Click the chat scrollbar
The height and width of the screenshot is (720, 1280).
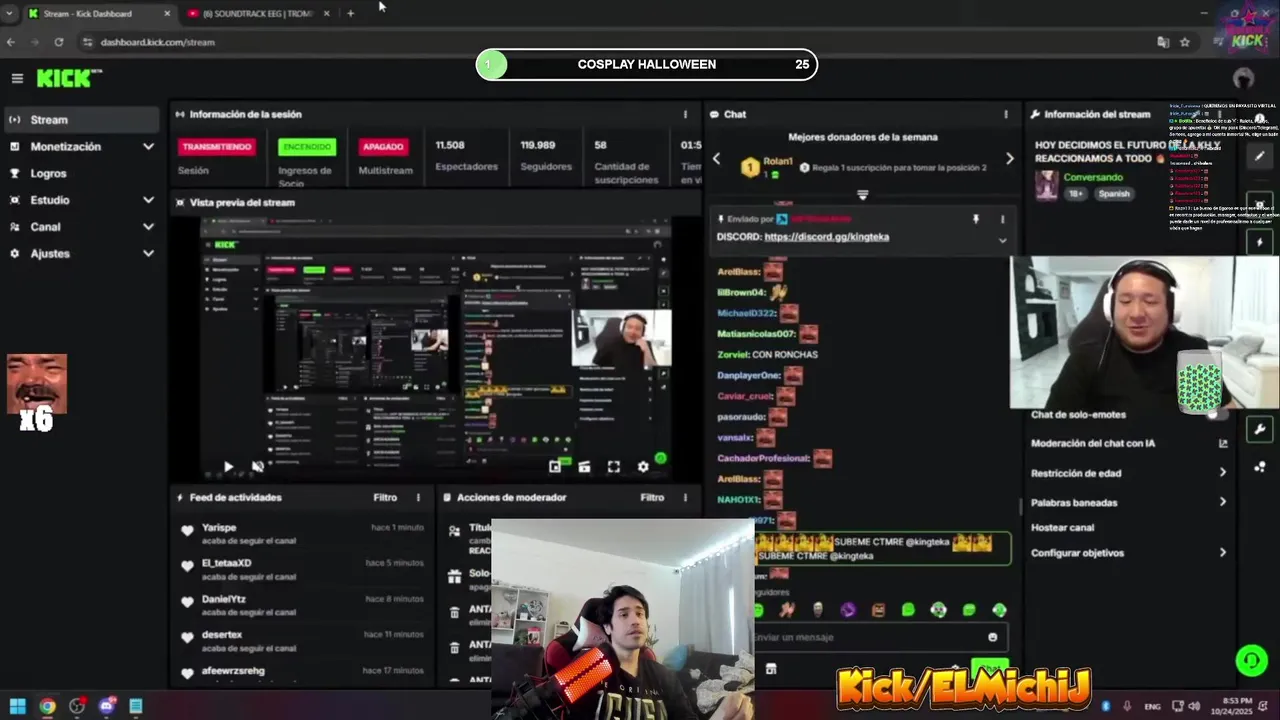pos(1020,505)
